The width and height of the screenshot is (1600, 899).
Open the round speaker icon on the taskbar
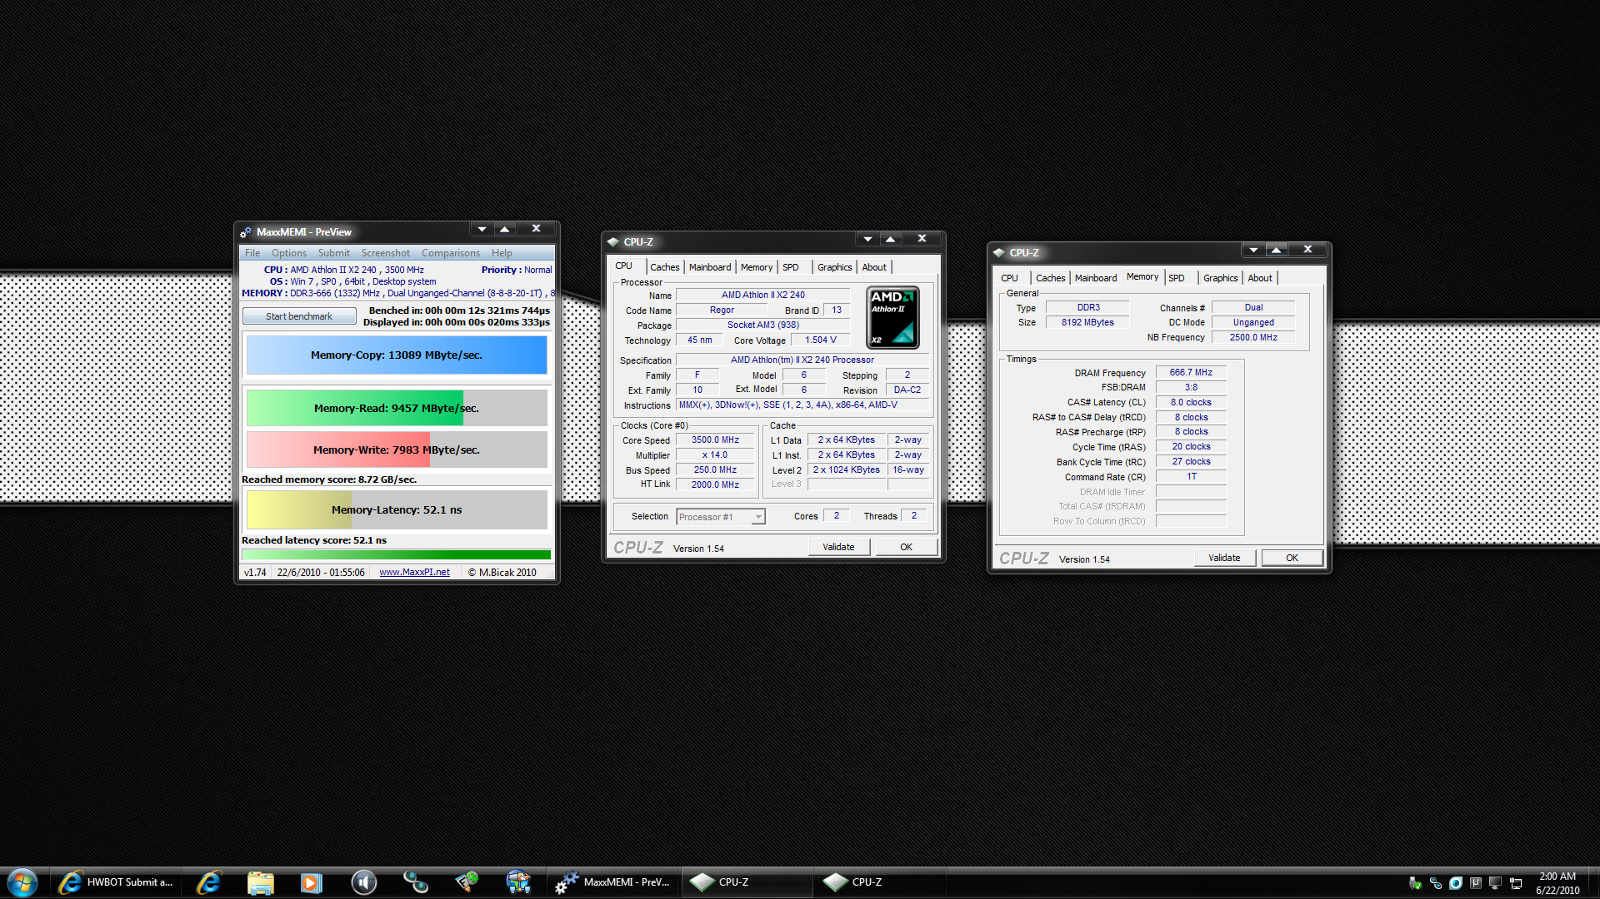click(364, 882)
